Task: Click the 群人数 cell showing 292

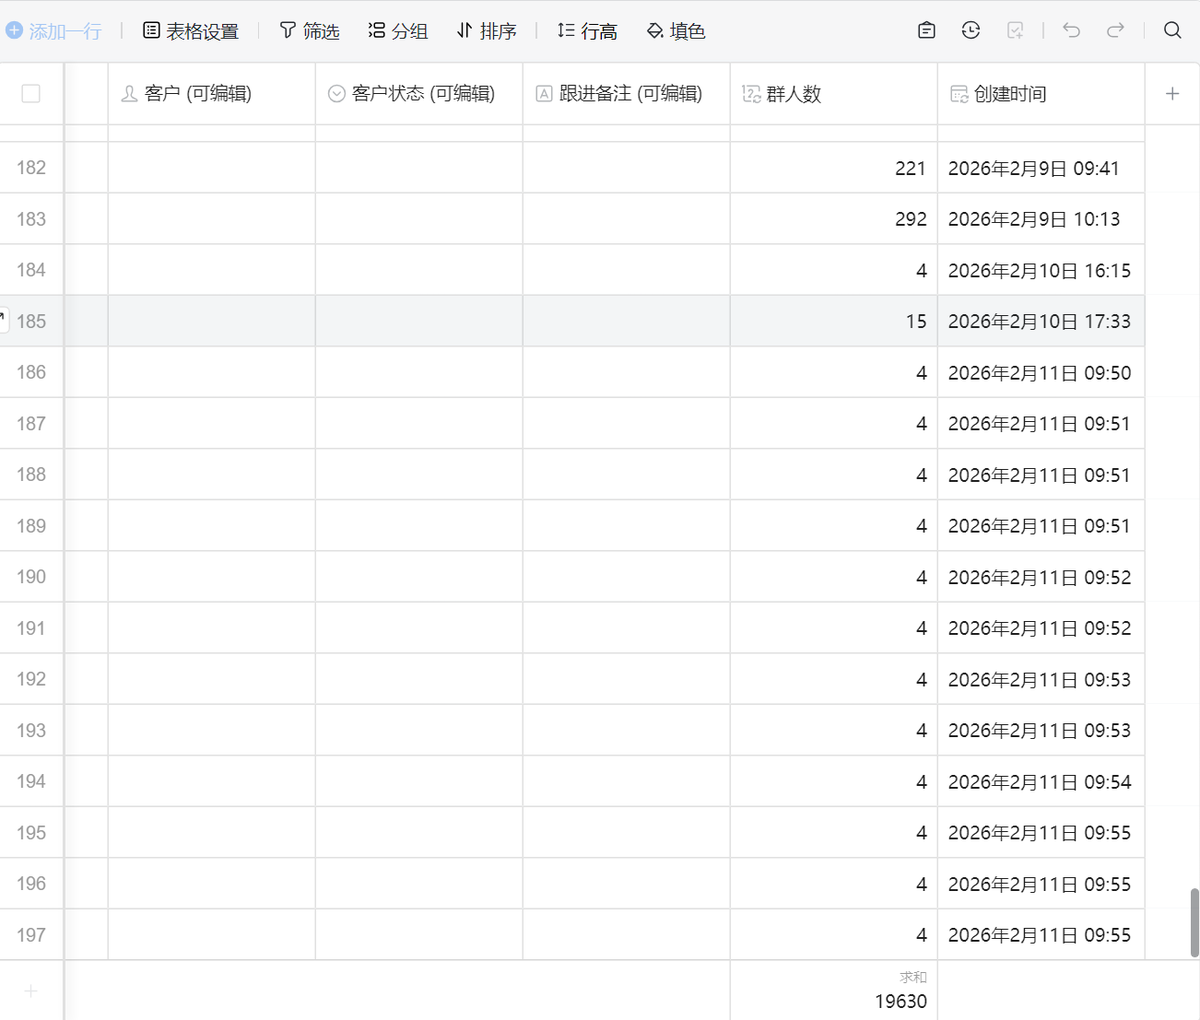Action: 834,219
